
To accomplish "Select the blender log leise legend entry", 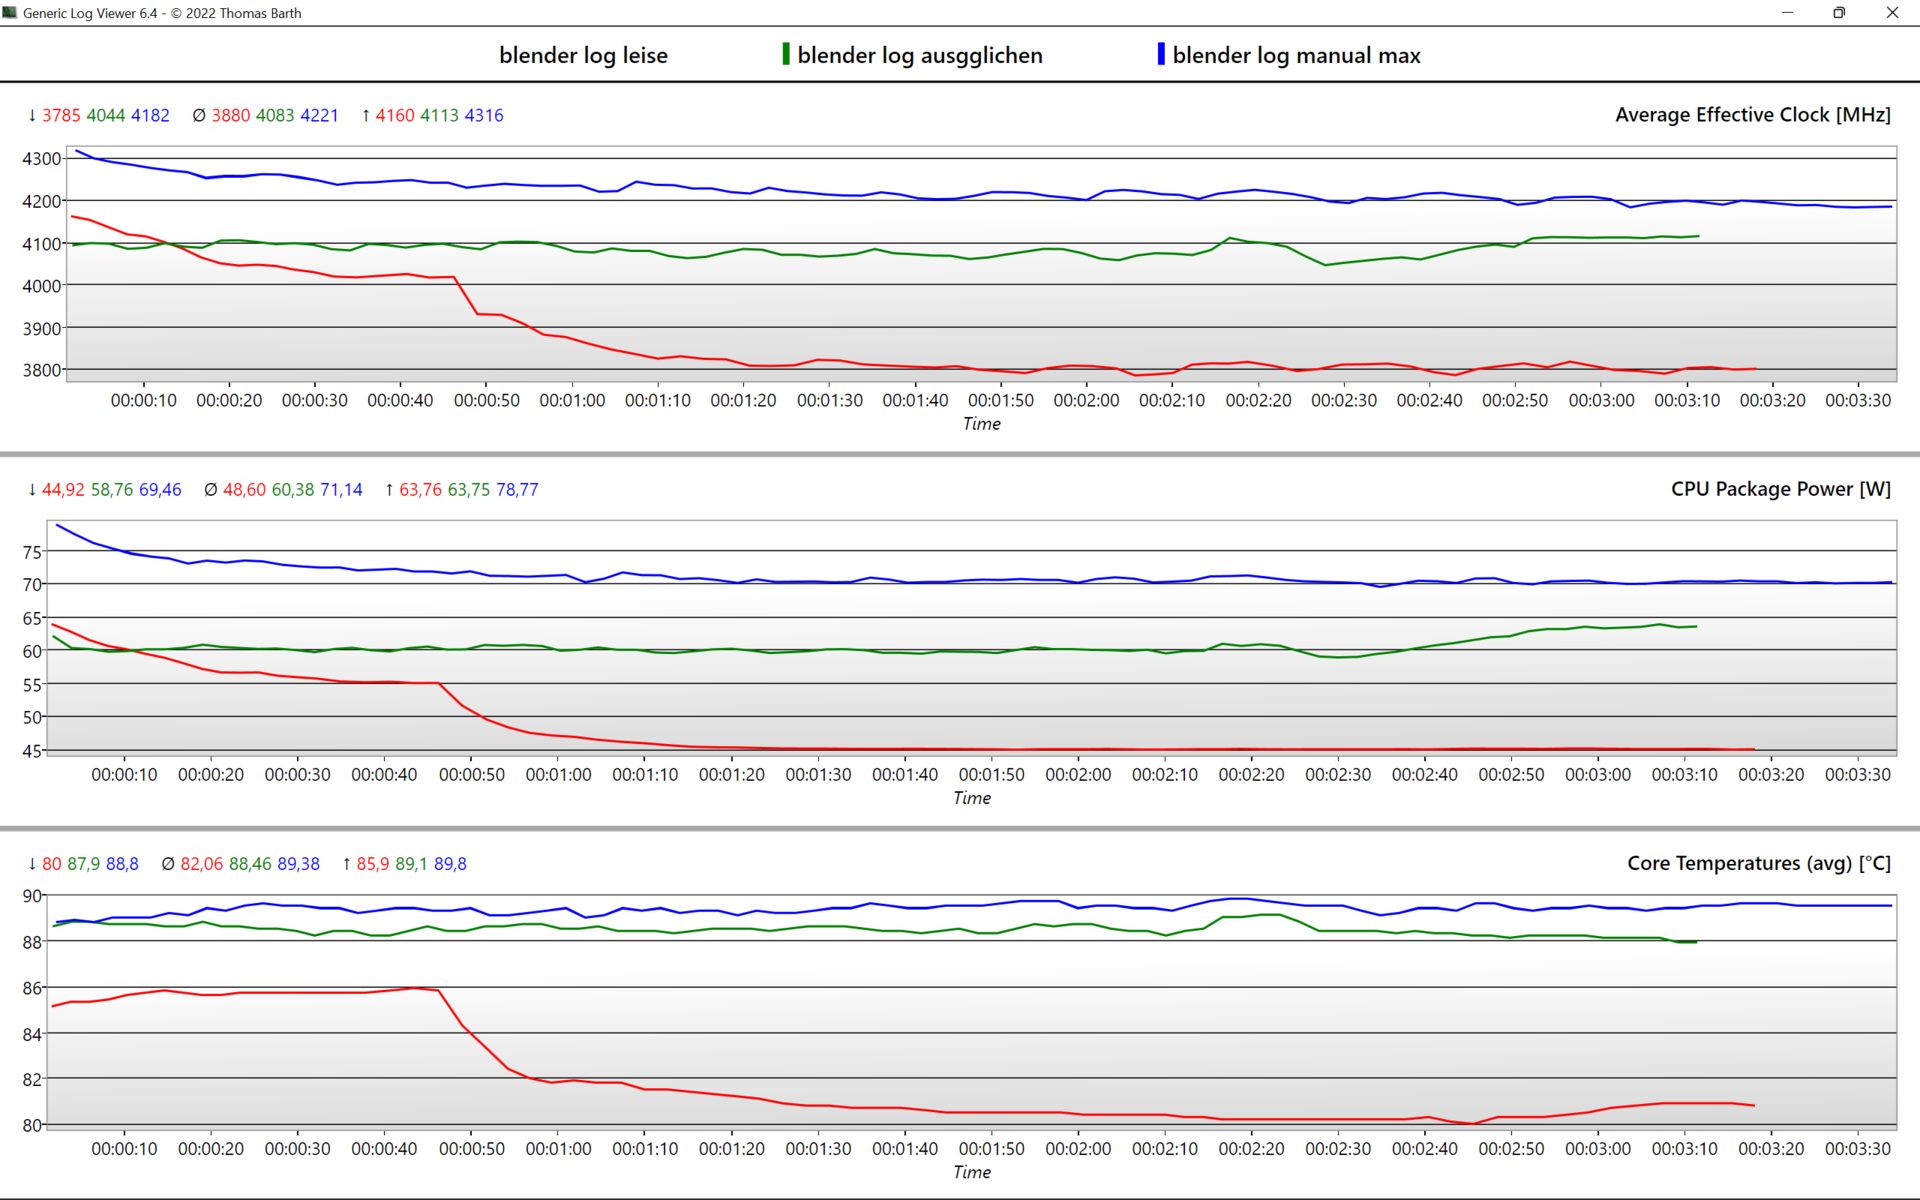I will 583,56.
